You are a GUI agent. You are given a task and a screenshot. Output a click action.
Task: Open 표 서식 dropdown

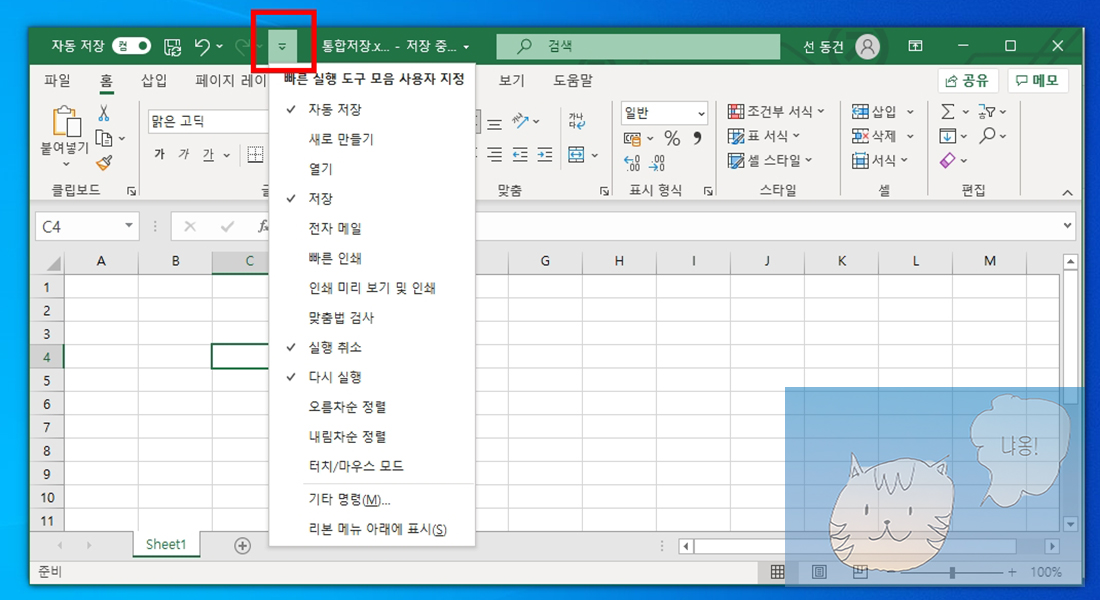click(x=764, y=136)
